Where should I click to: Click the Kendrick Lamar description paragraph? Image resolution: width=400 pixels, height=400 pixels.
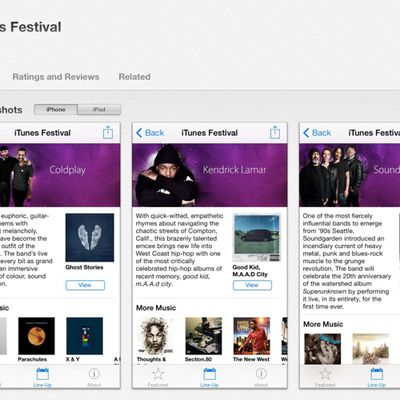[179, 250]
